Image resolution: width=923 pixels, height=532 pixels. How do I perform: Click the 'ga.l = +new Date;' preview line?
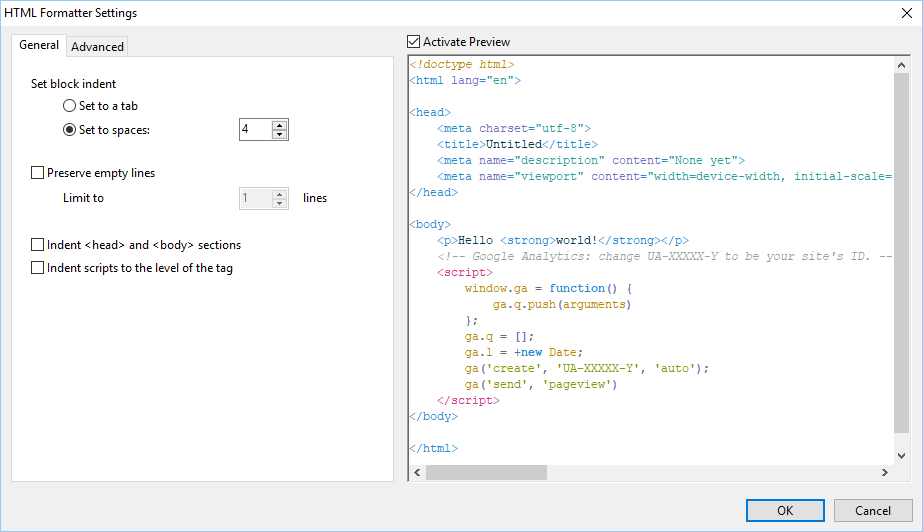(x=524, y=353)
